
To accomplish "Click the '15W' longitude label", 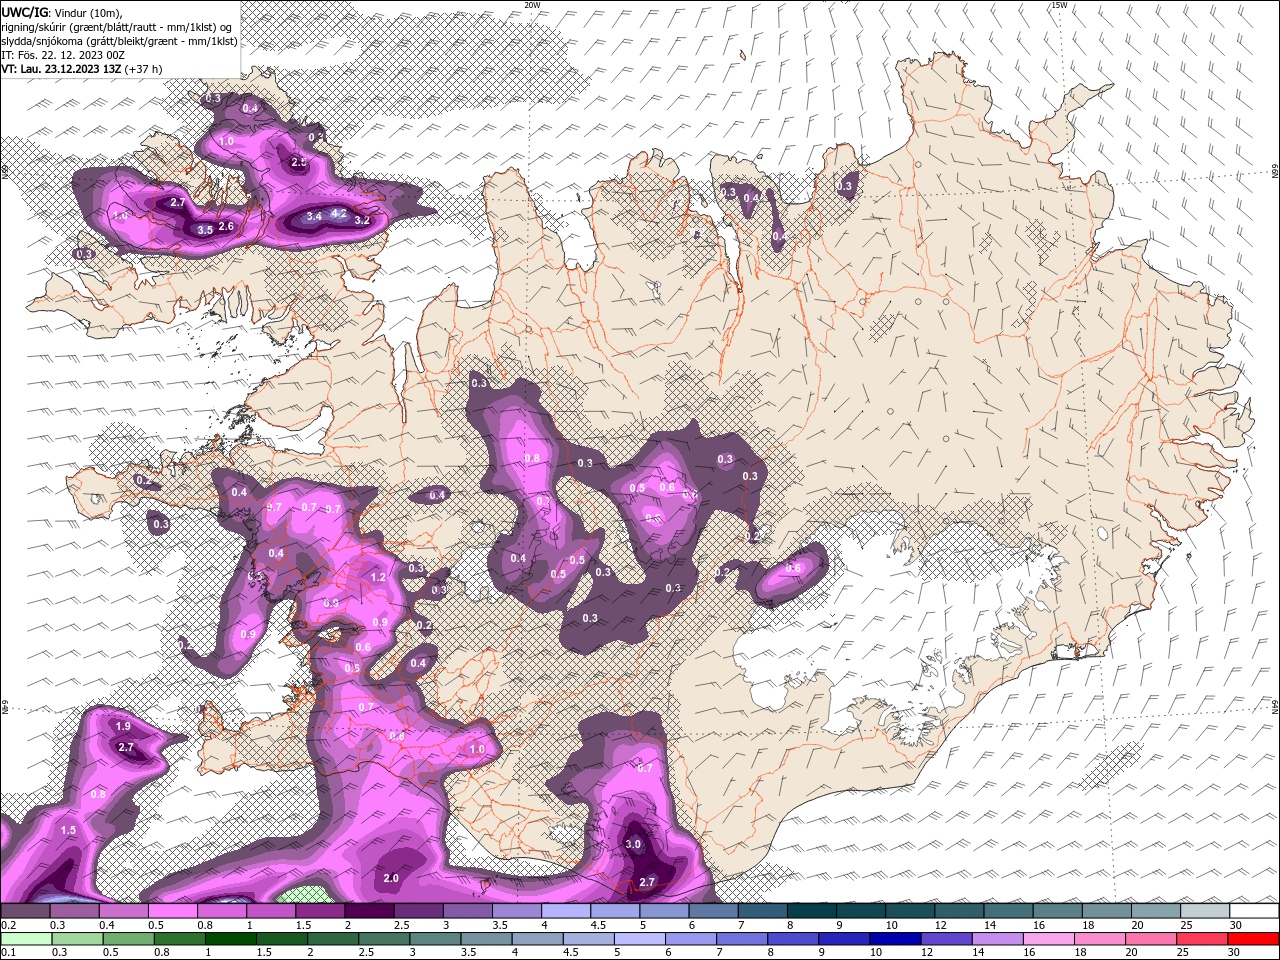I will click(1059, 5).
